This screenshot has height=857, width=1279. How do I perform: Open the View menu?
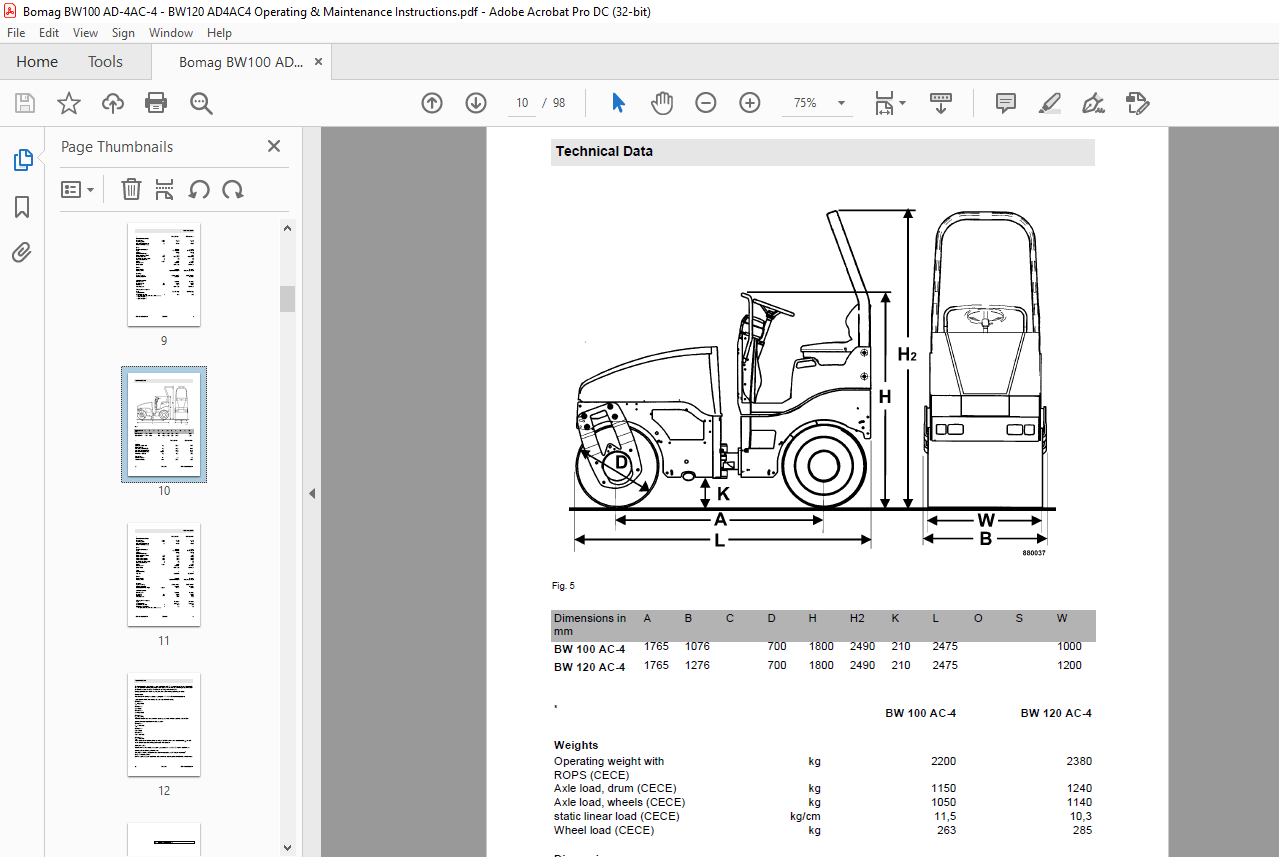click(x=85, y=33)
